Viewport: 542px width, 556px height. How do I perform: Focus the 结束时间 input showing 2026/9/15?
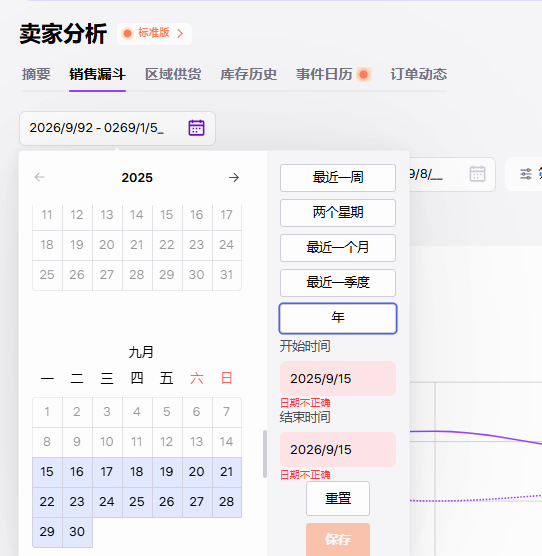pyautogui.click(x=338, y=449)
